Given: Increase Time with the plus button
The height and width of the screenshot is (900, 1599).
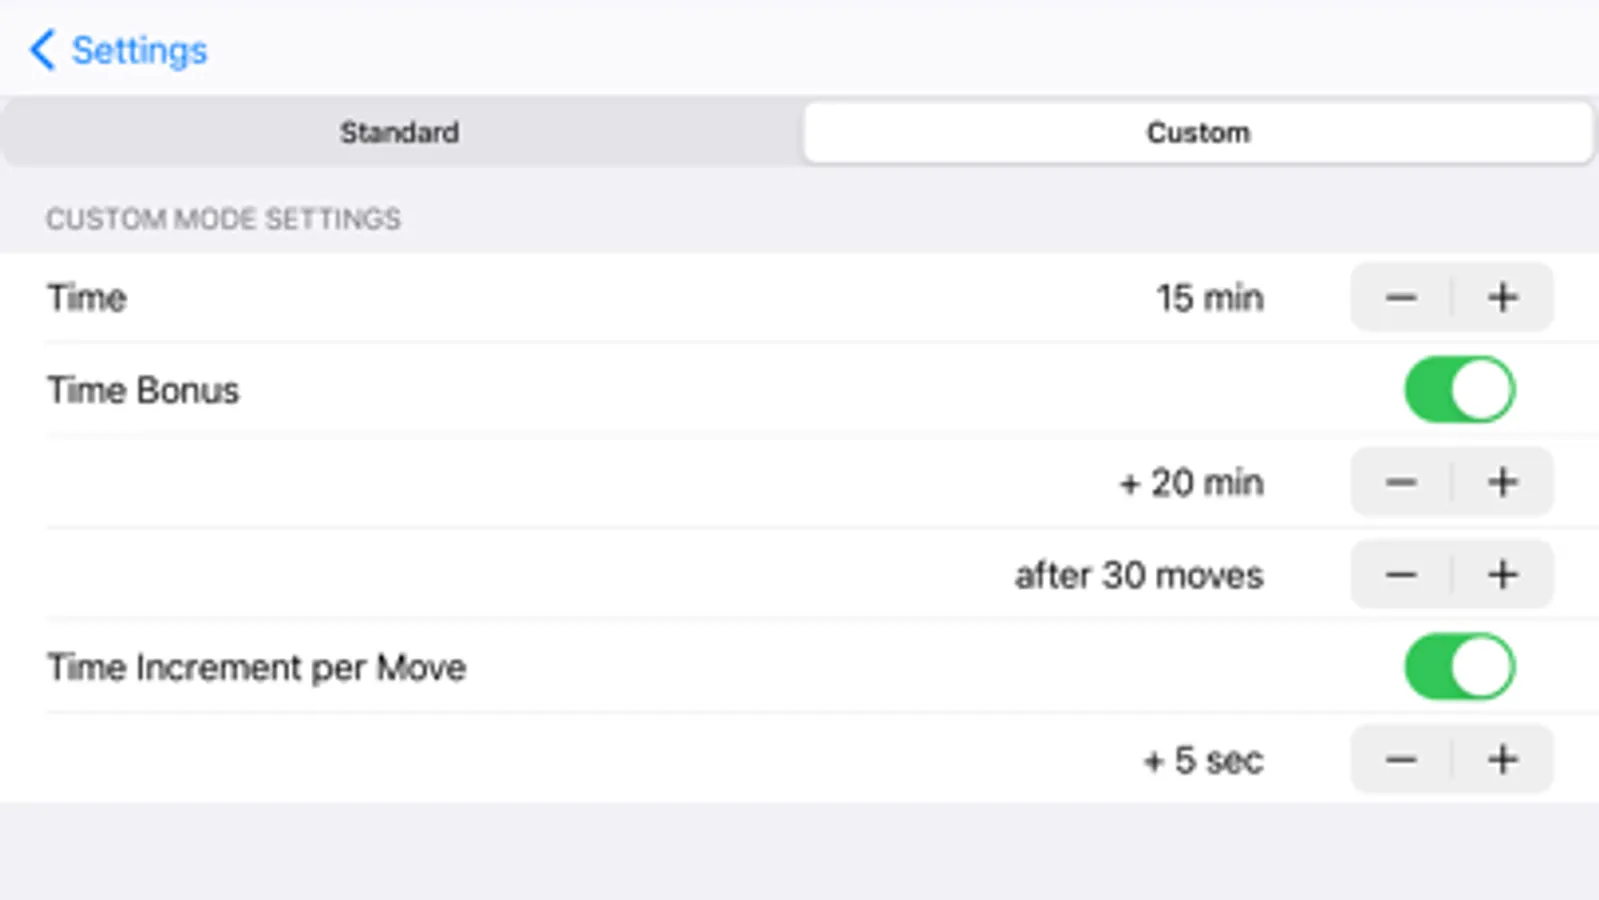Looking at the screenshot, I should [1503, 297].
